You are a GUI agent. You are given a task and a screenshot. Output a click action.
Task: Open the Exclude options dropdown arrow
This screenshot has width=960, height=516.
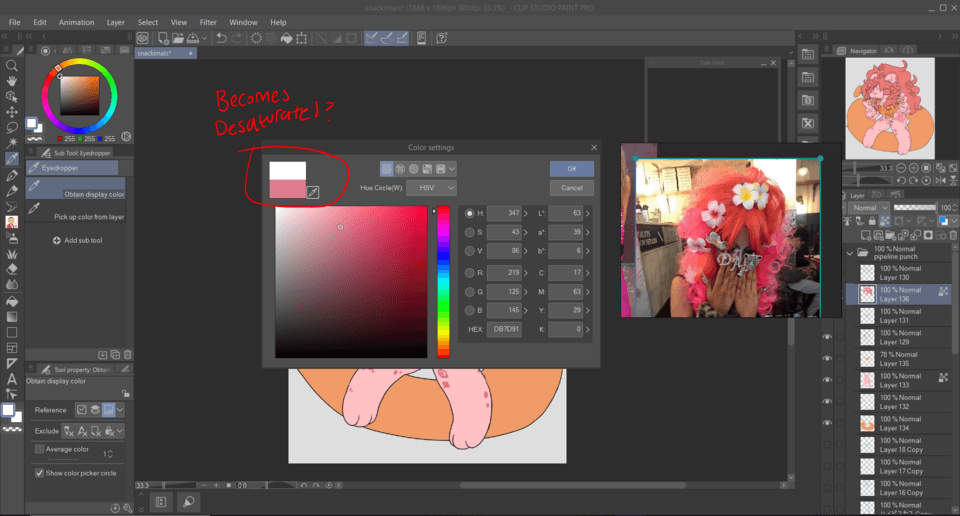[x=120, y=431]
